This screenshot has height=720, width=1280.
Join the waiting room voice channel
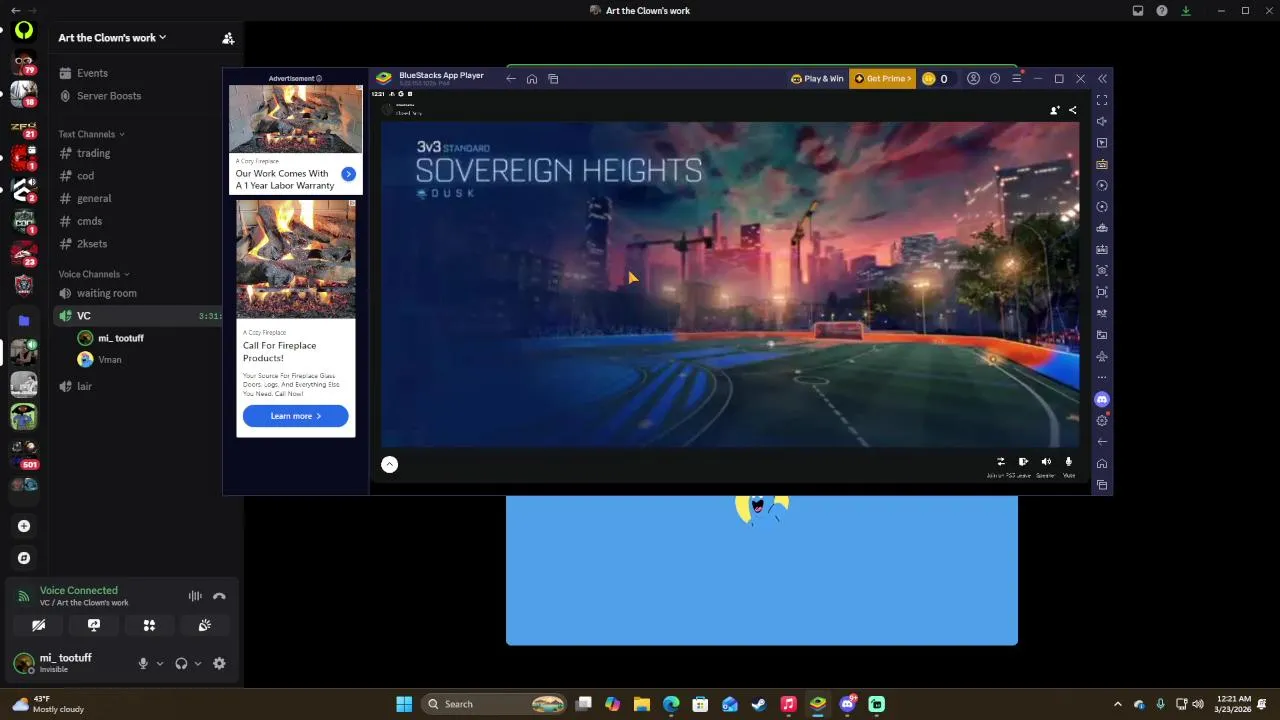tap(106, 293)
